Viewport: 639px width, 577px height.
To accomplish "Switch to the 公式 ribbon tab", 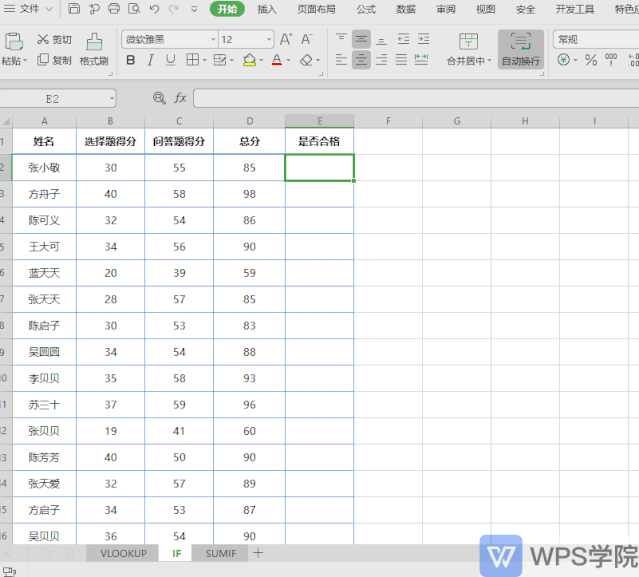I will 366,9.
